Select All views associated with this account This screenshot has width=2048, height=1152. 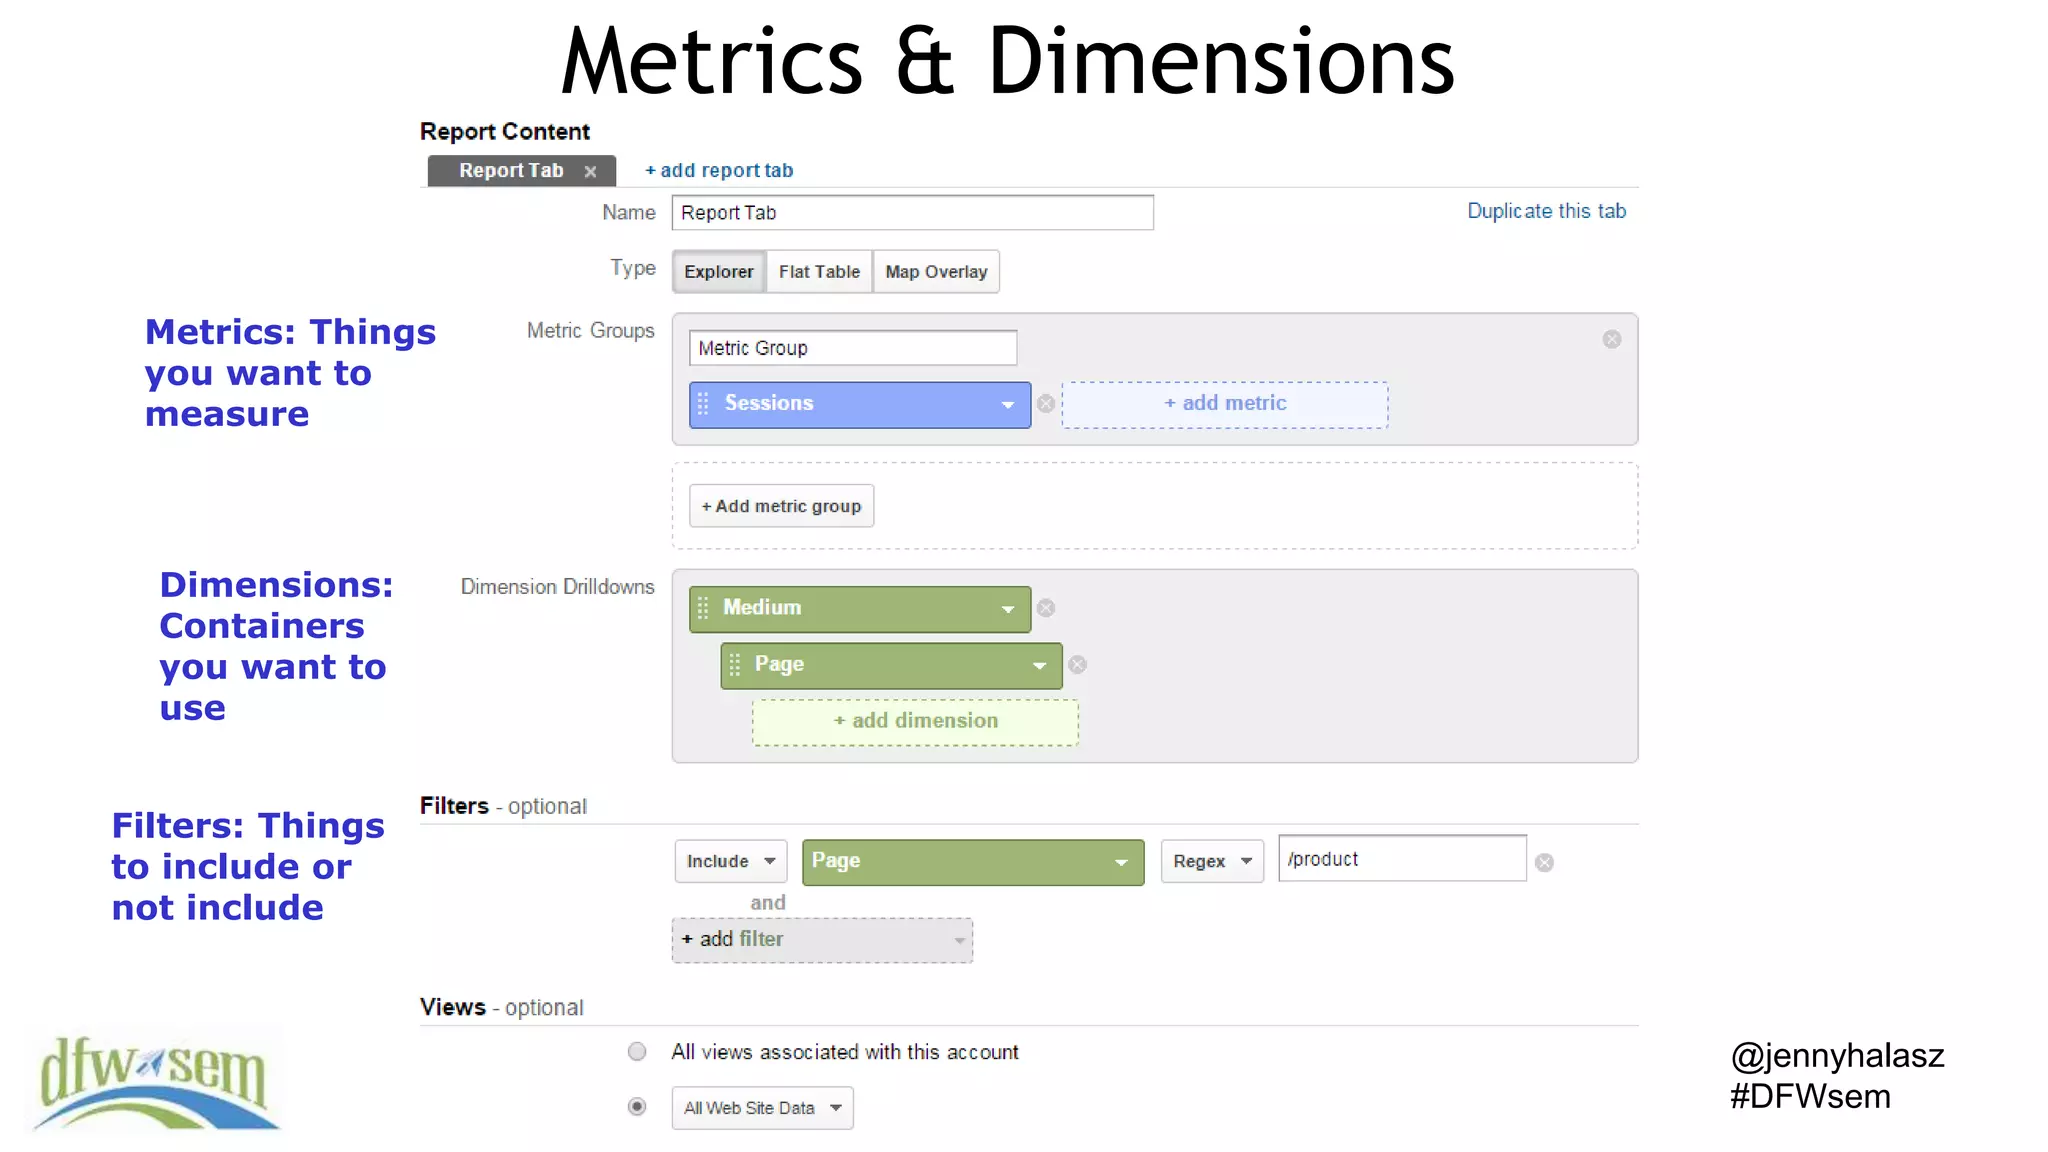[637, 1051]
